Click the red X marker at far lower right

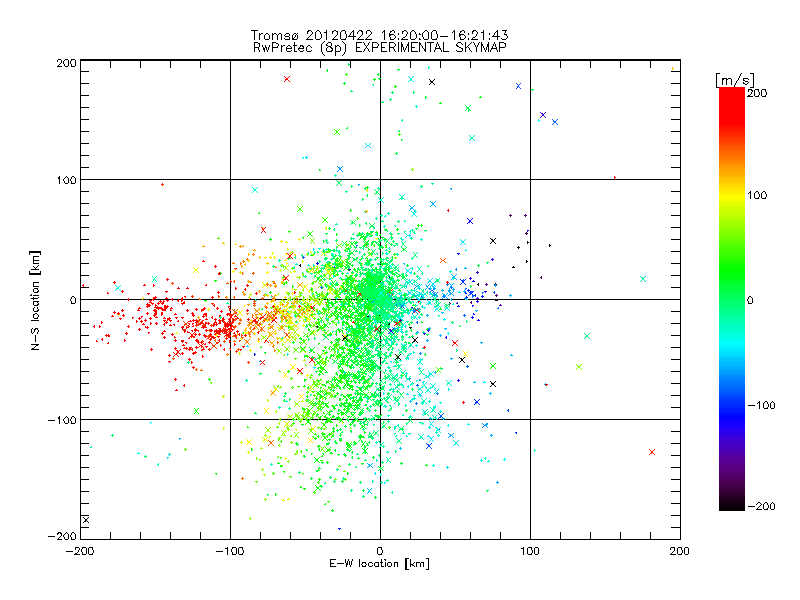pos(652,452)
